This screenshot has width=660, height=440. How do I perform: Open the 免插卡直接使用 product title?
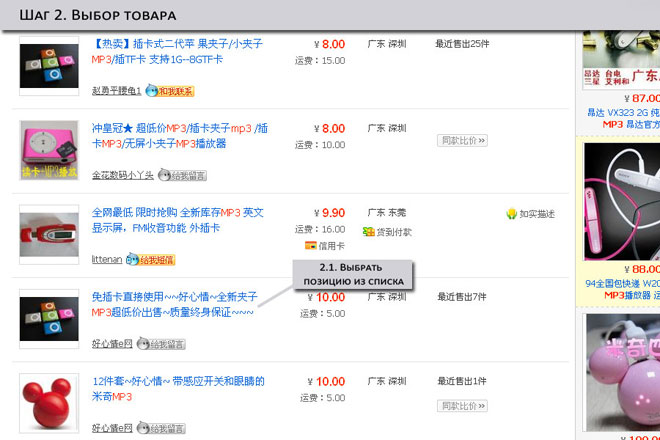point(174,304)
